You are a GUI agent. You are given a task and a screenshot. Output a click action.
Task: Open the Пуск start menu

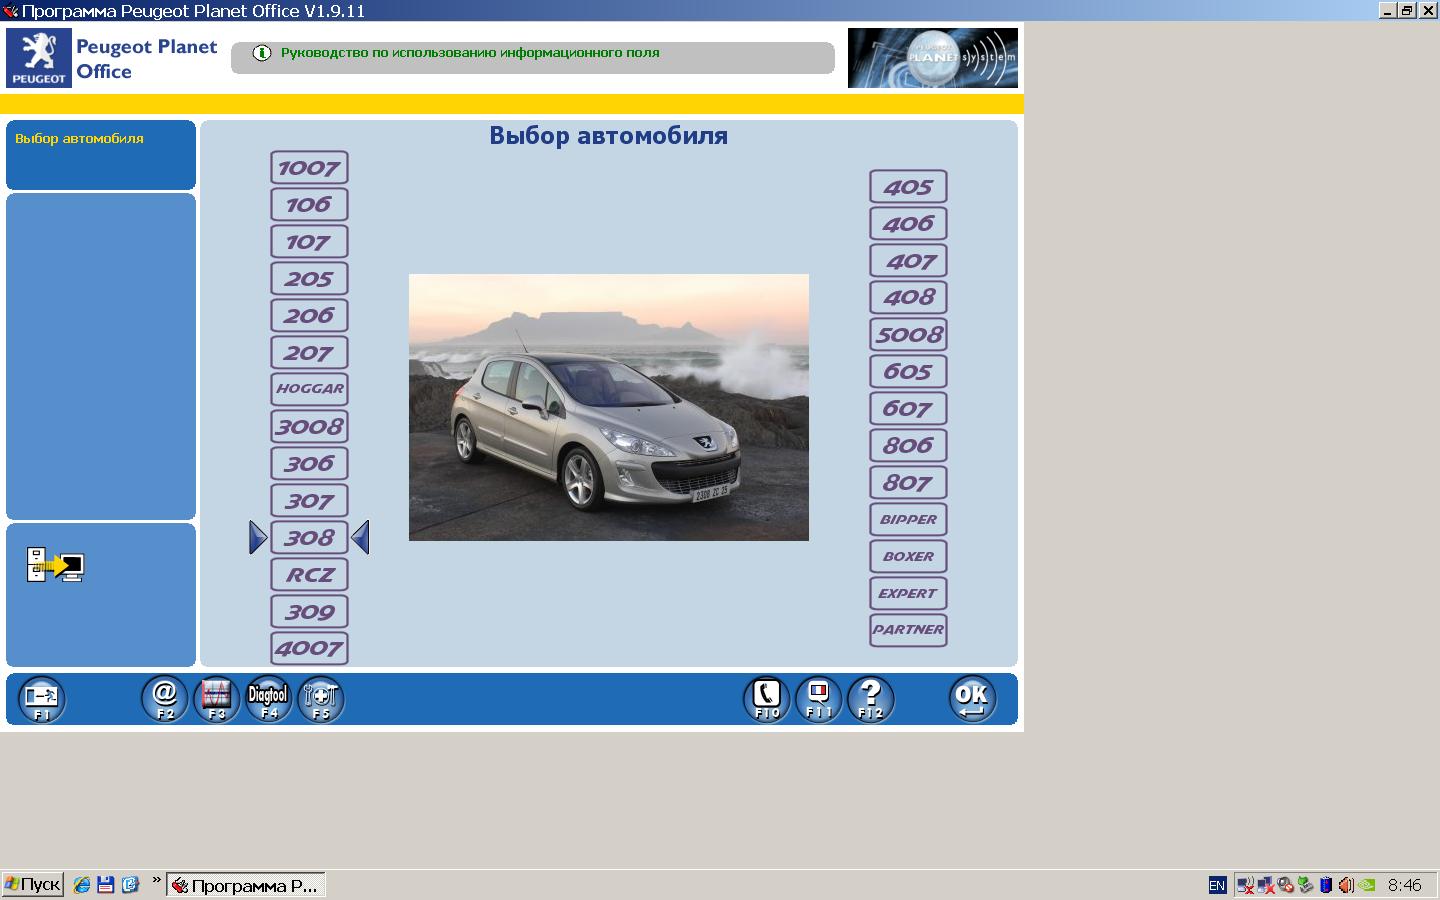(x=33, y=885)
